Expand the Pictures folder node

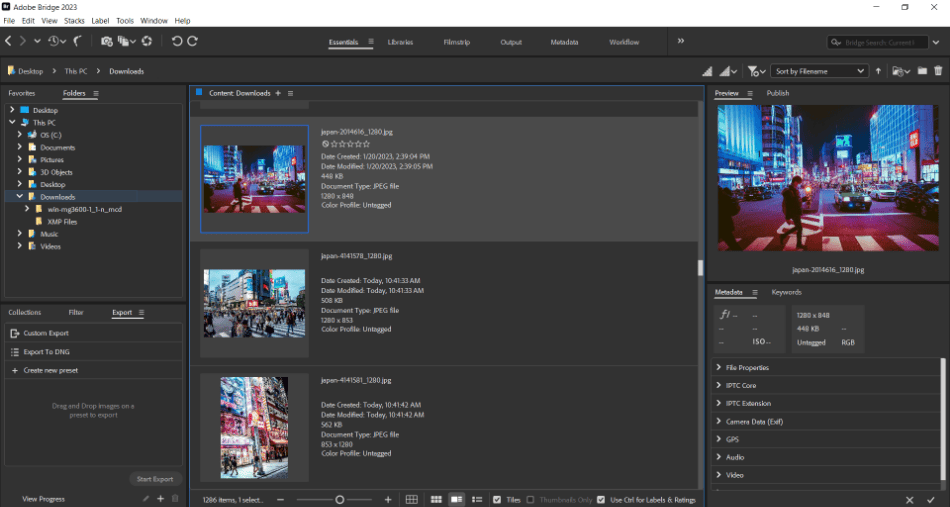click(19, 160)
